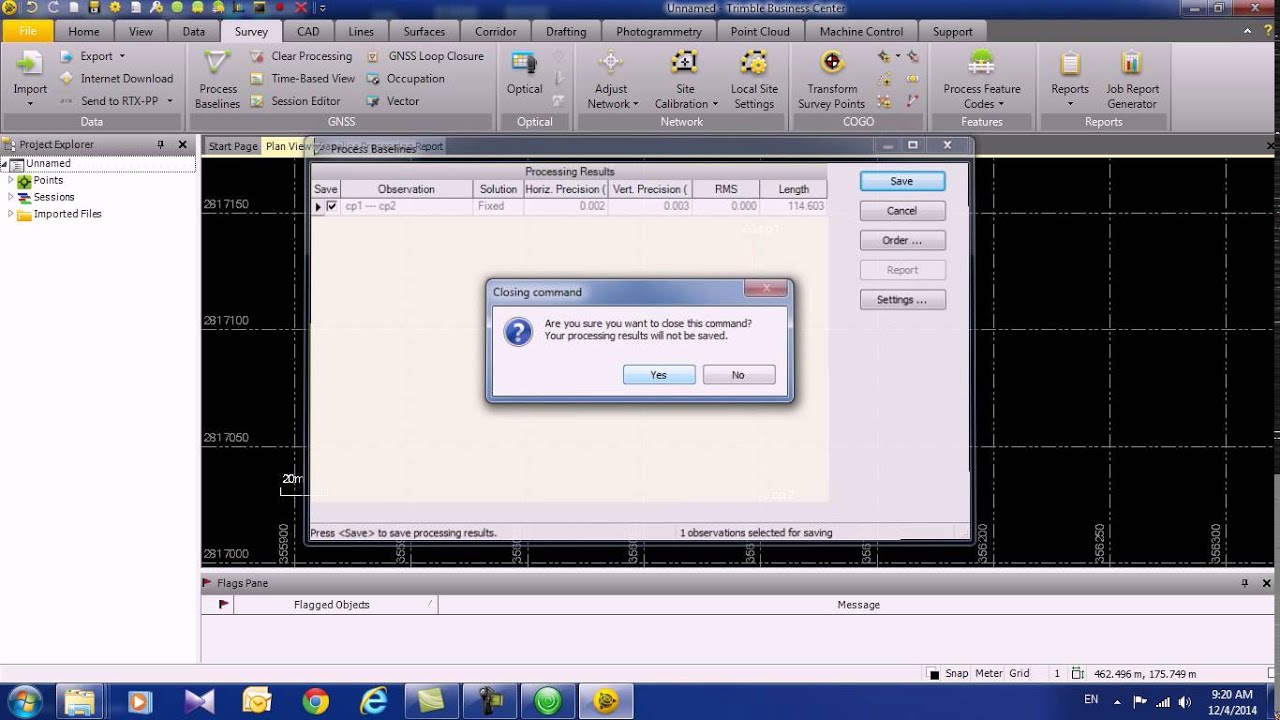This screenshot has width=1280, height=720.
Task: Click the flag icon in Flags Pane header
Action: 223,604
